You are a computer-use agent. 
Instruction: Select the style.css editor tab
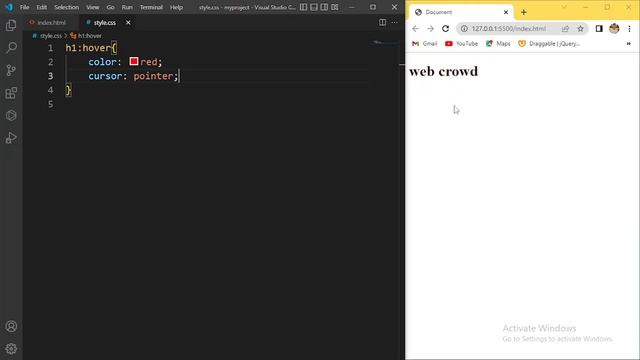(x=104, y=22)
